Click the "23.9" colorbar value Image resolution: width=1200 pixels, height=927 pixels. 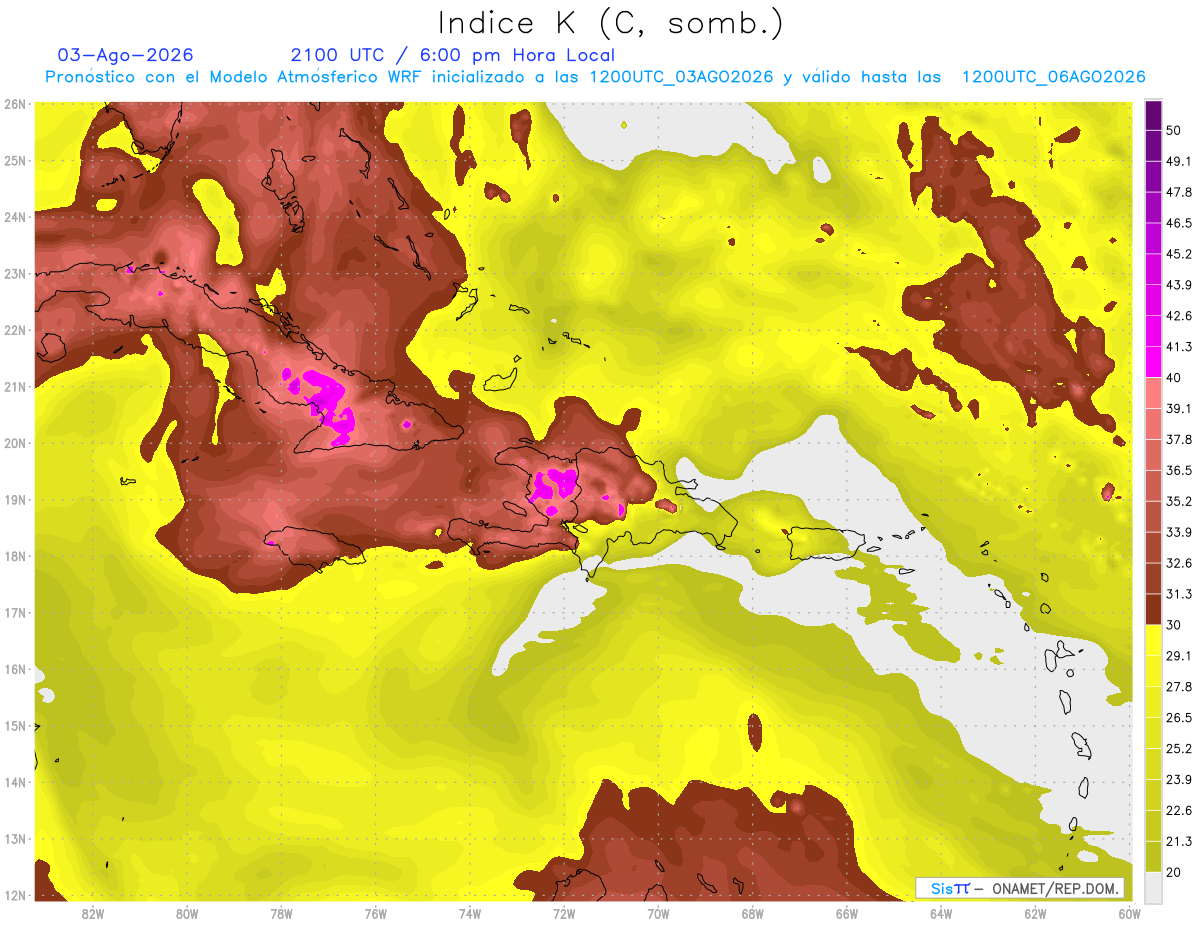click(x=1179, y=780)
